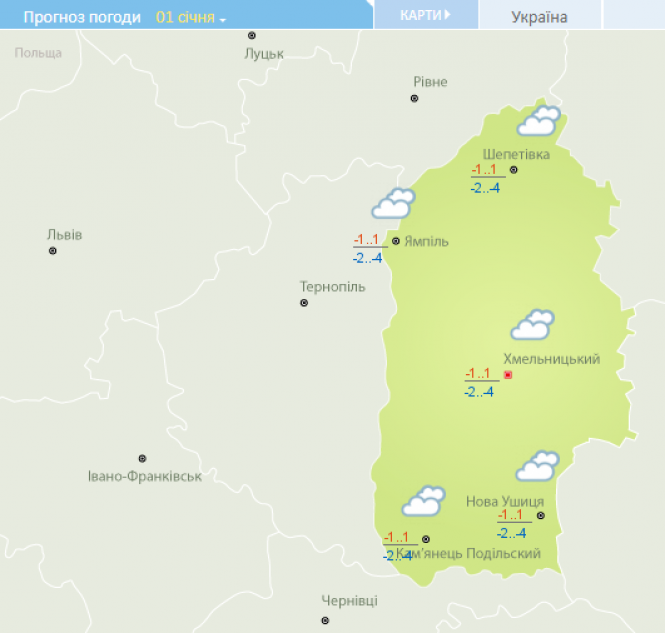665x633 pixels.
Task: Click Хмельницький night temperature -2..-4
Action: click(479, 392)
